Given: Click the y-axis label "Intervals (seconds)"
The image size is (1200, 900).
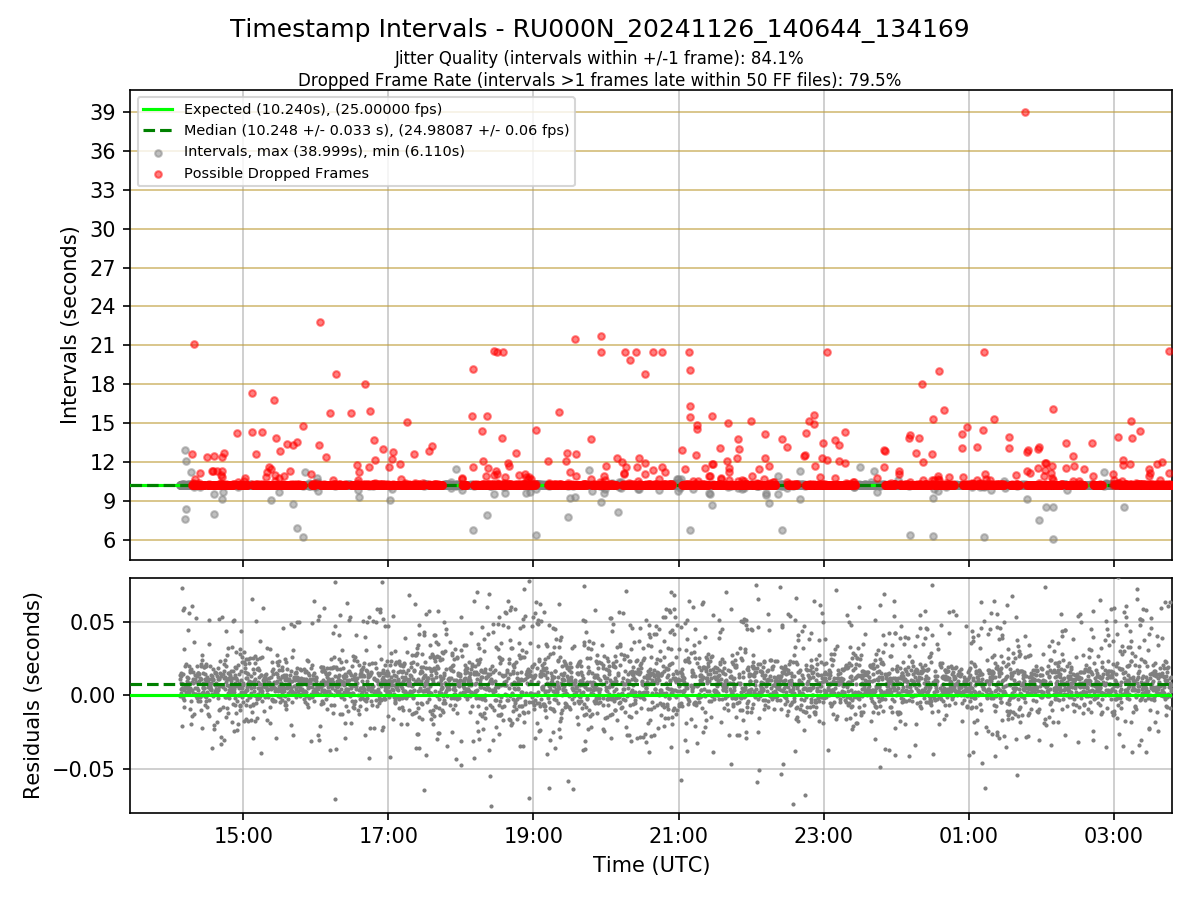Looking at the screenshot, I should coord(70,325).
